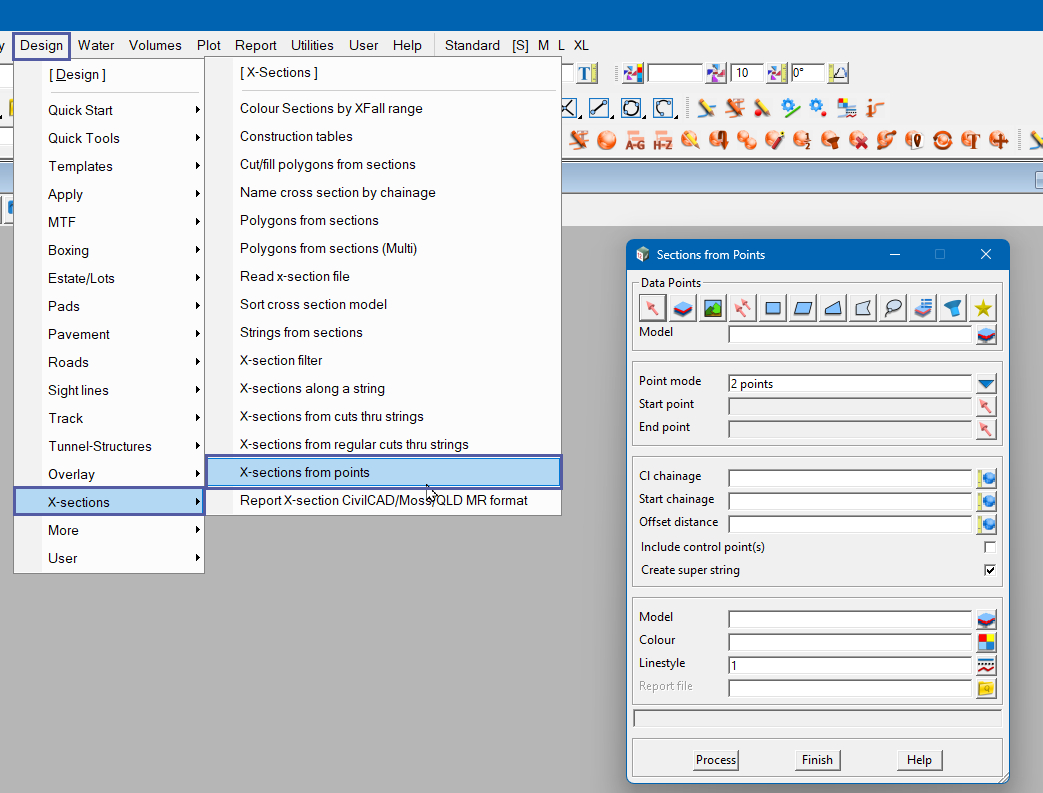The height and width of the screenshot is (793, 1043).
Task: Click the star favourites icon in Data Points
Action: 984,308
